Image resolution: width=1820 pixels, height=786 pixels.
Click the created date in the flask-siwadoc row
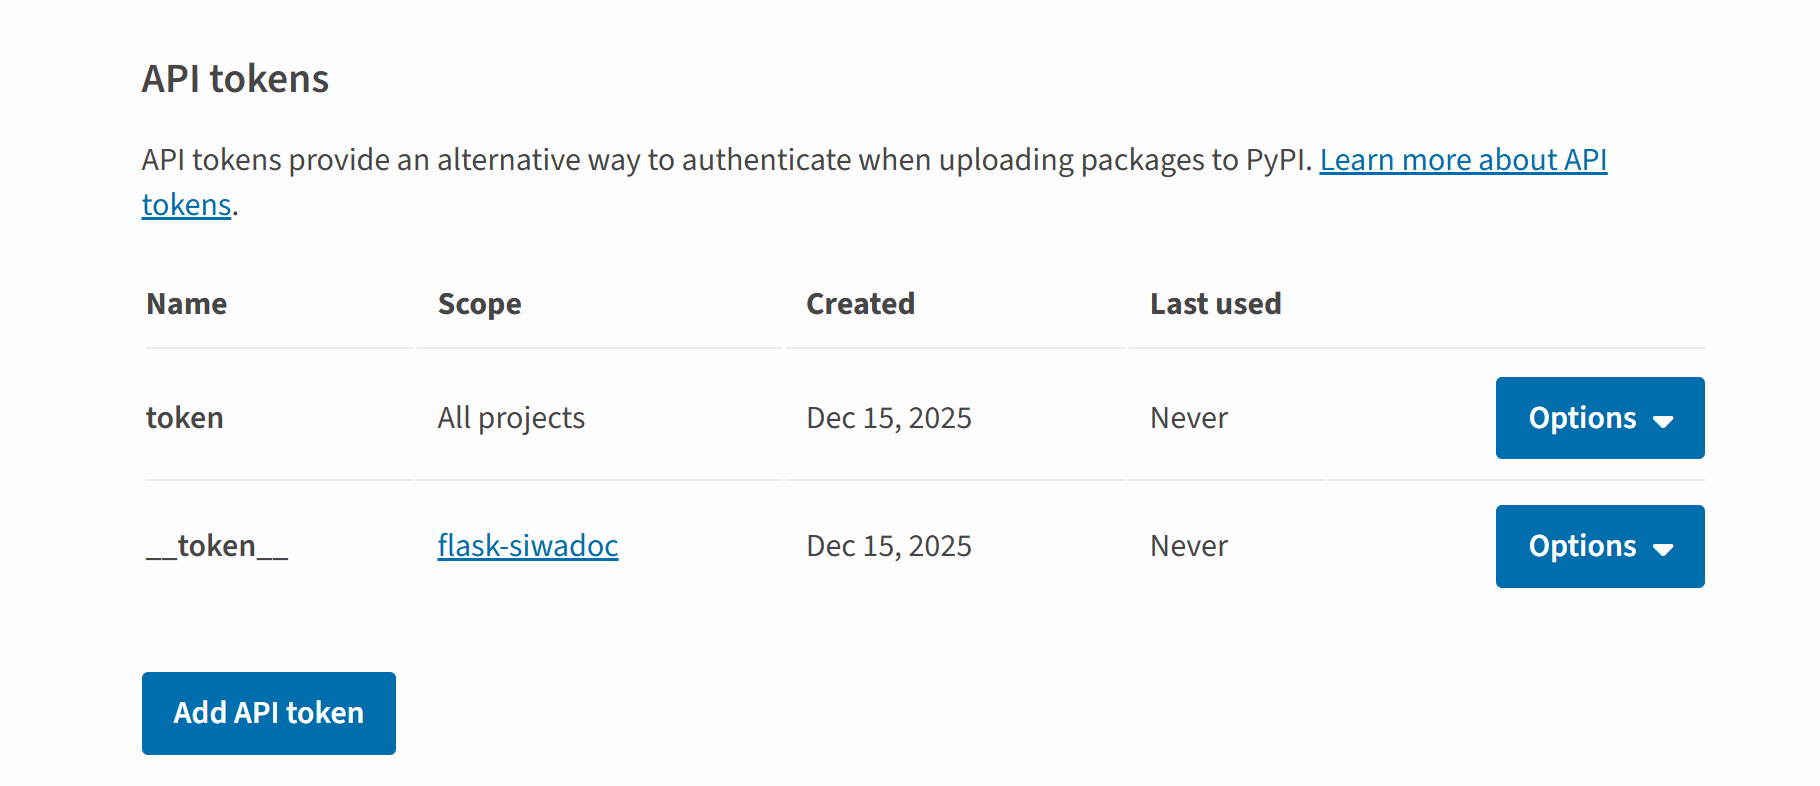889,546
